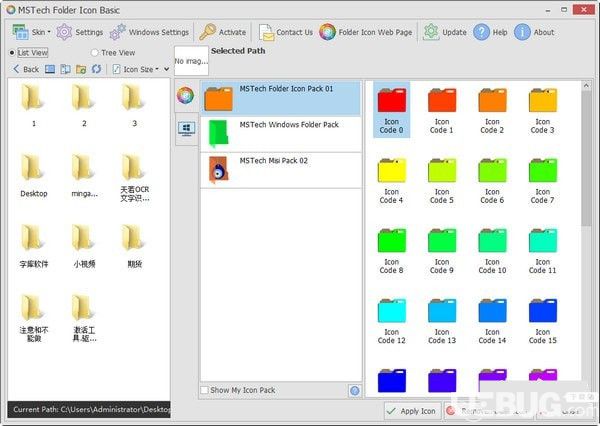The height and width of the screenshot is (426, 600).
Task: Select orange Icon Code 2 folder
Action: 492,109
